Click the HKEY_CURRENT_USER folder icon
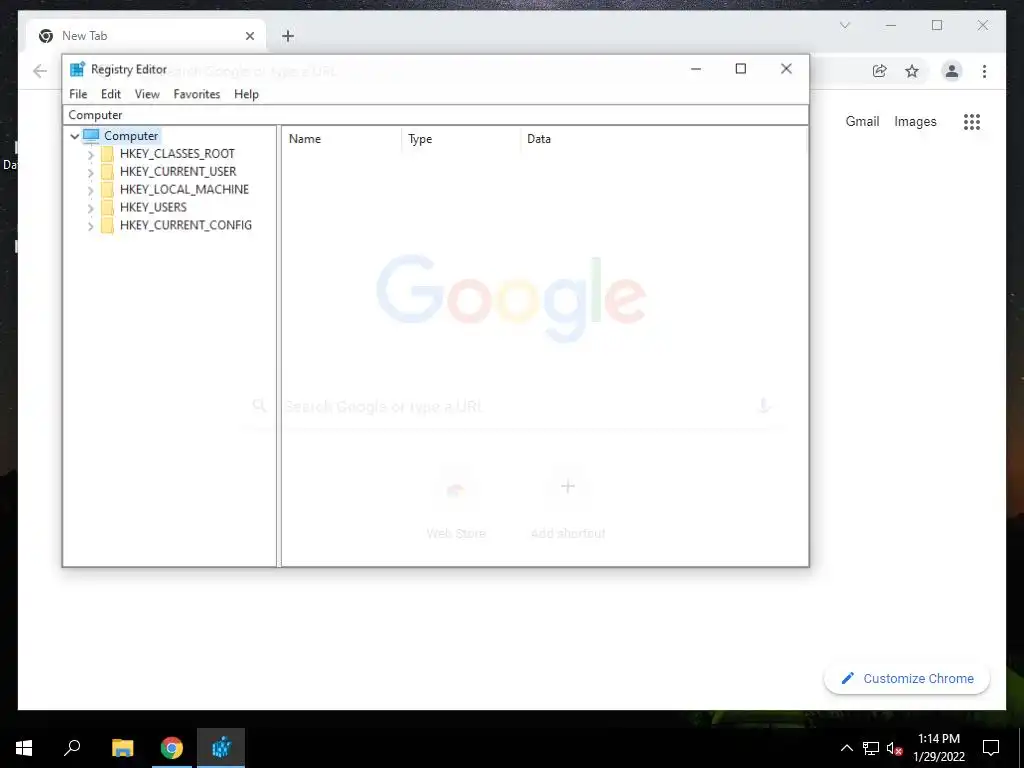 point(107,172)
